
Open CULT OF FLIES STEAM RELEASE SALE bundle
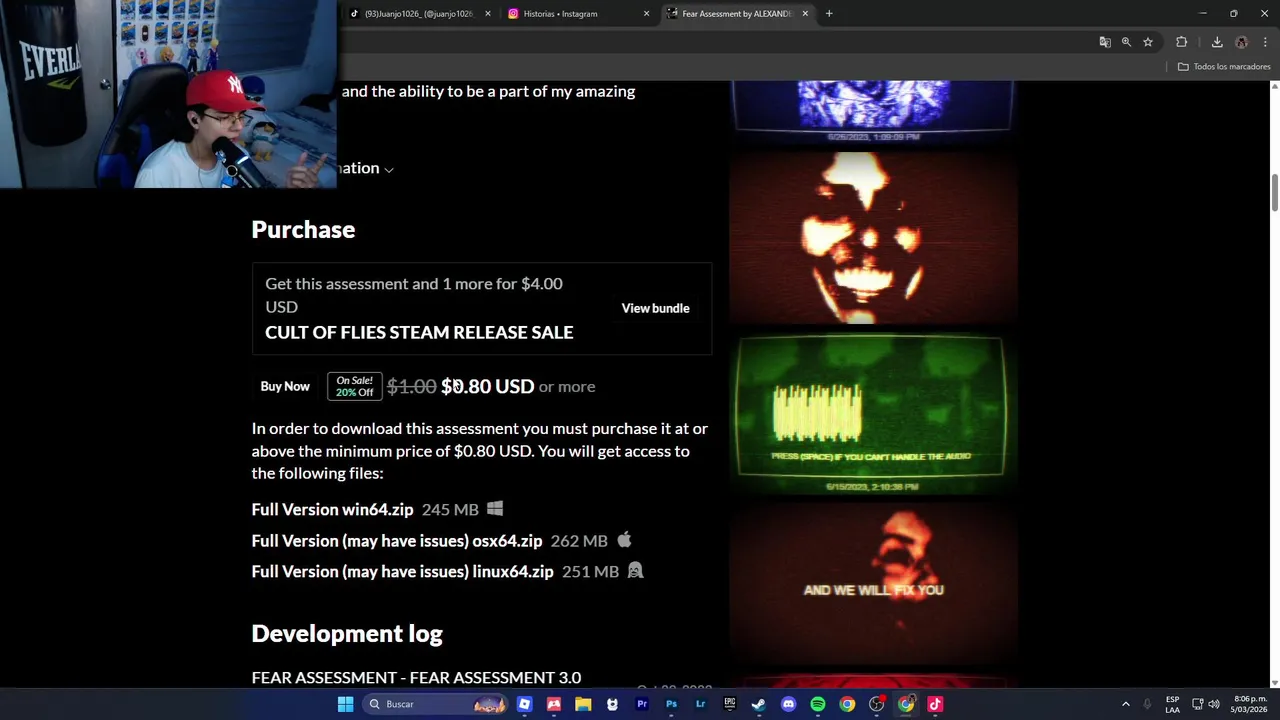coord(419,332)
